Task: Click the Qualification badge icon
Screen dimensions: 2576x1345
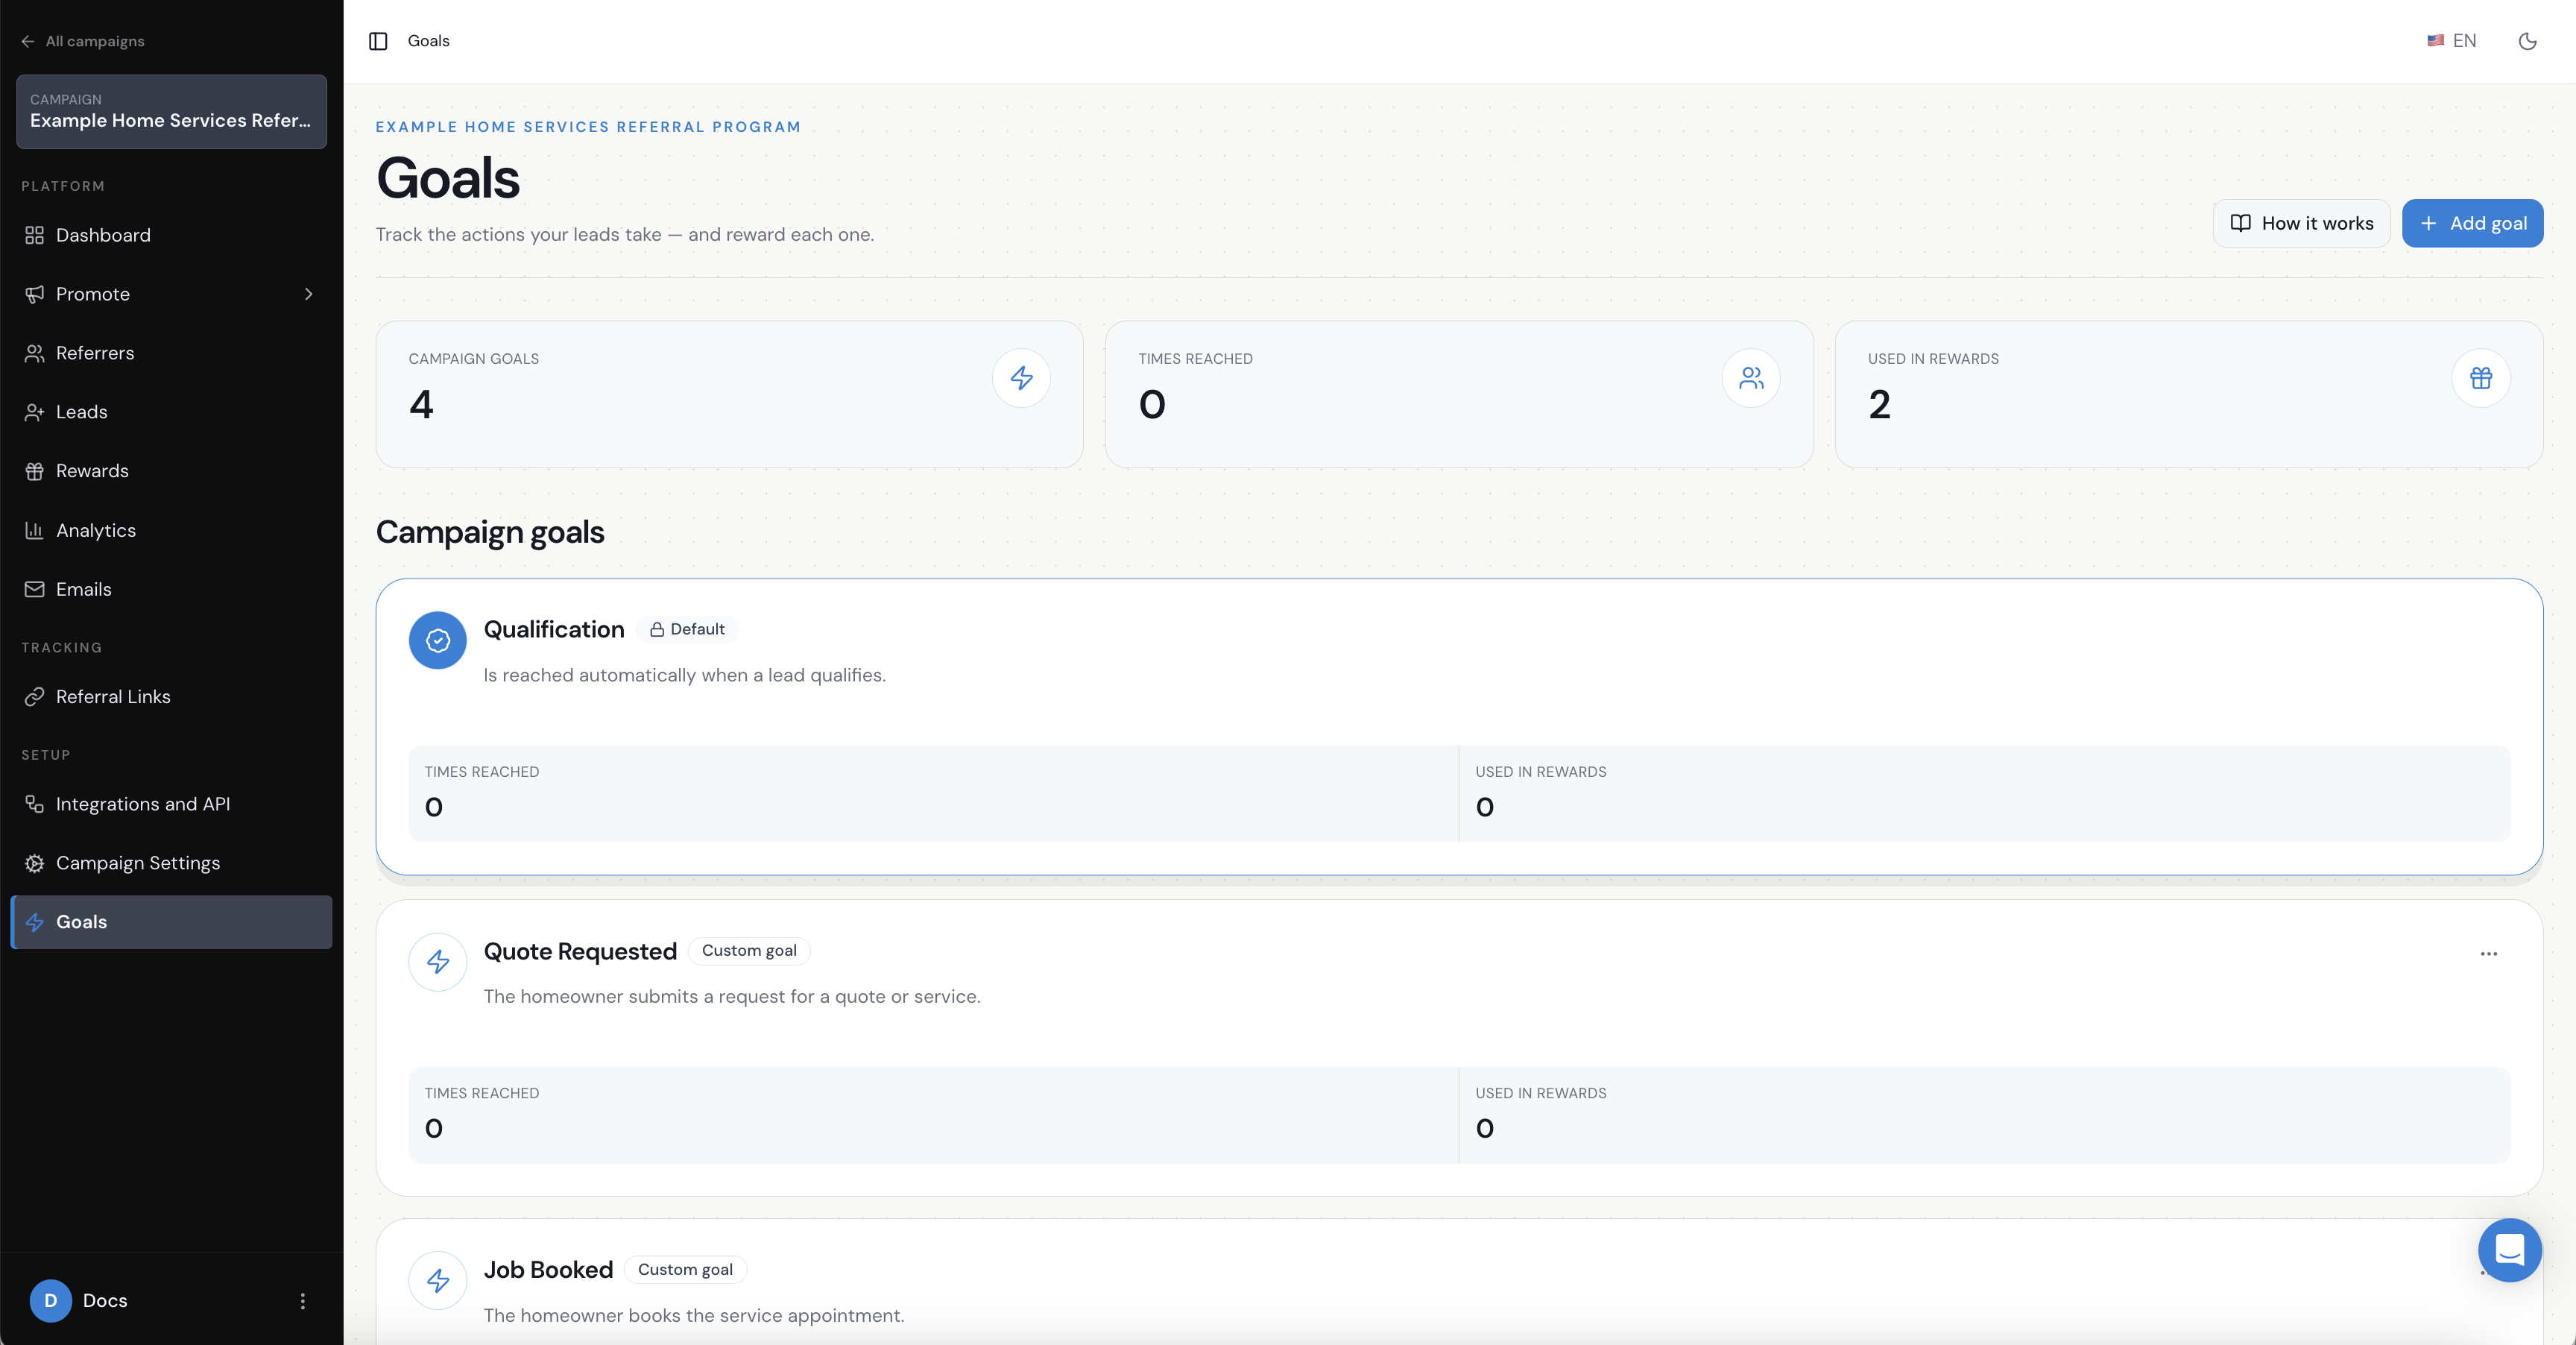Action: click(x=437, y=640)
